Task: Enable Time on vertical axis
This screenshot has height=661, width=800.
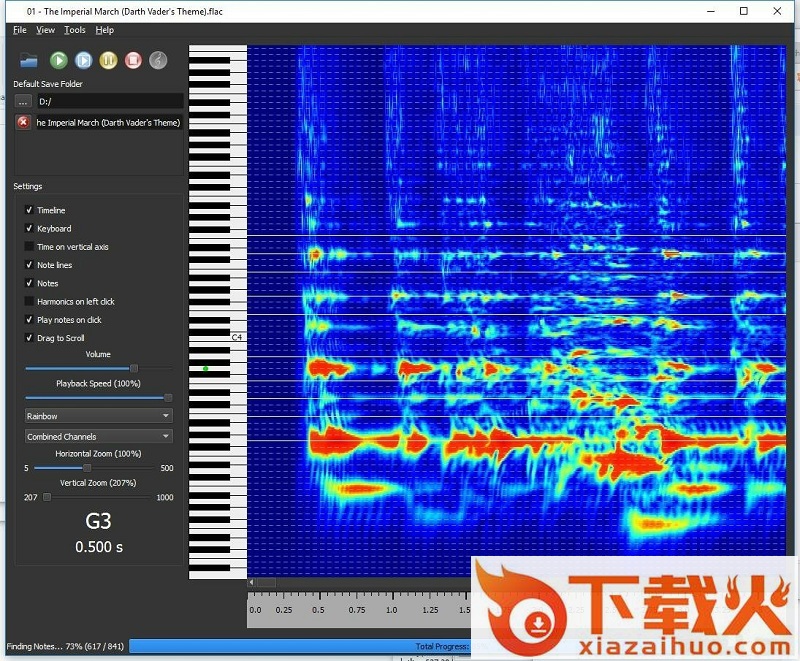Action: click(x=29, y=246)
